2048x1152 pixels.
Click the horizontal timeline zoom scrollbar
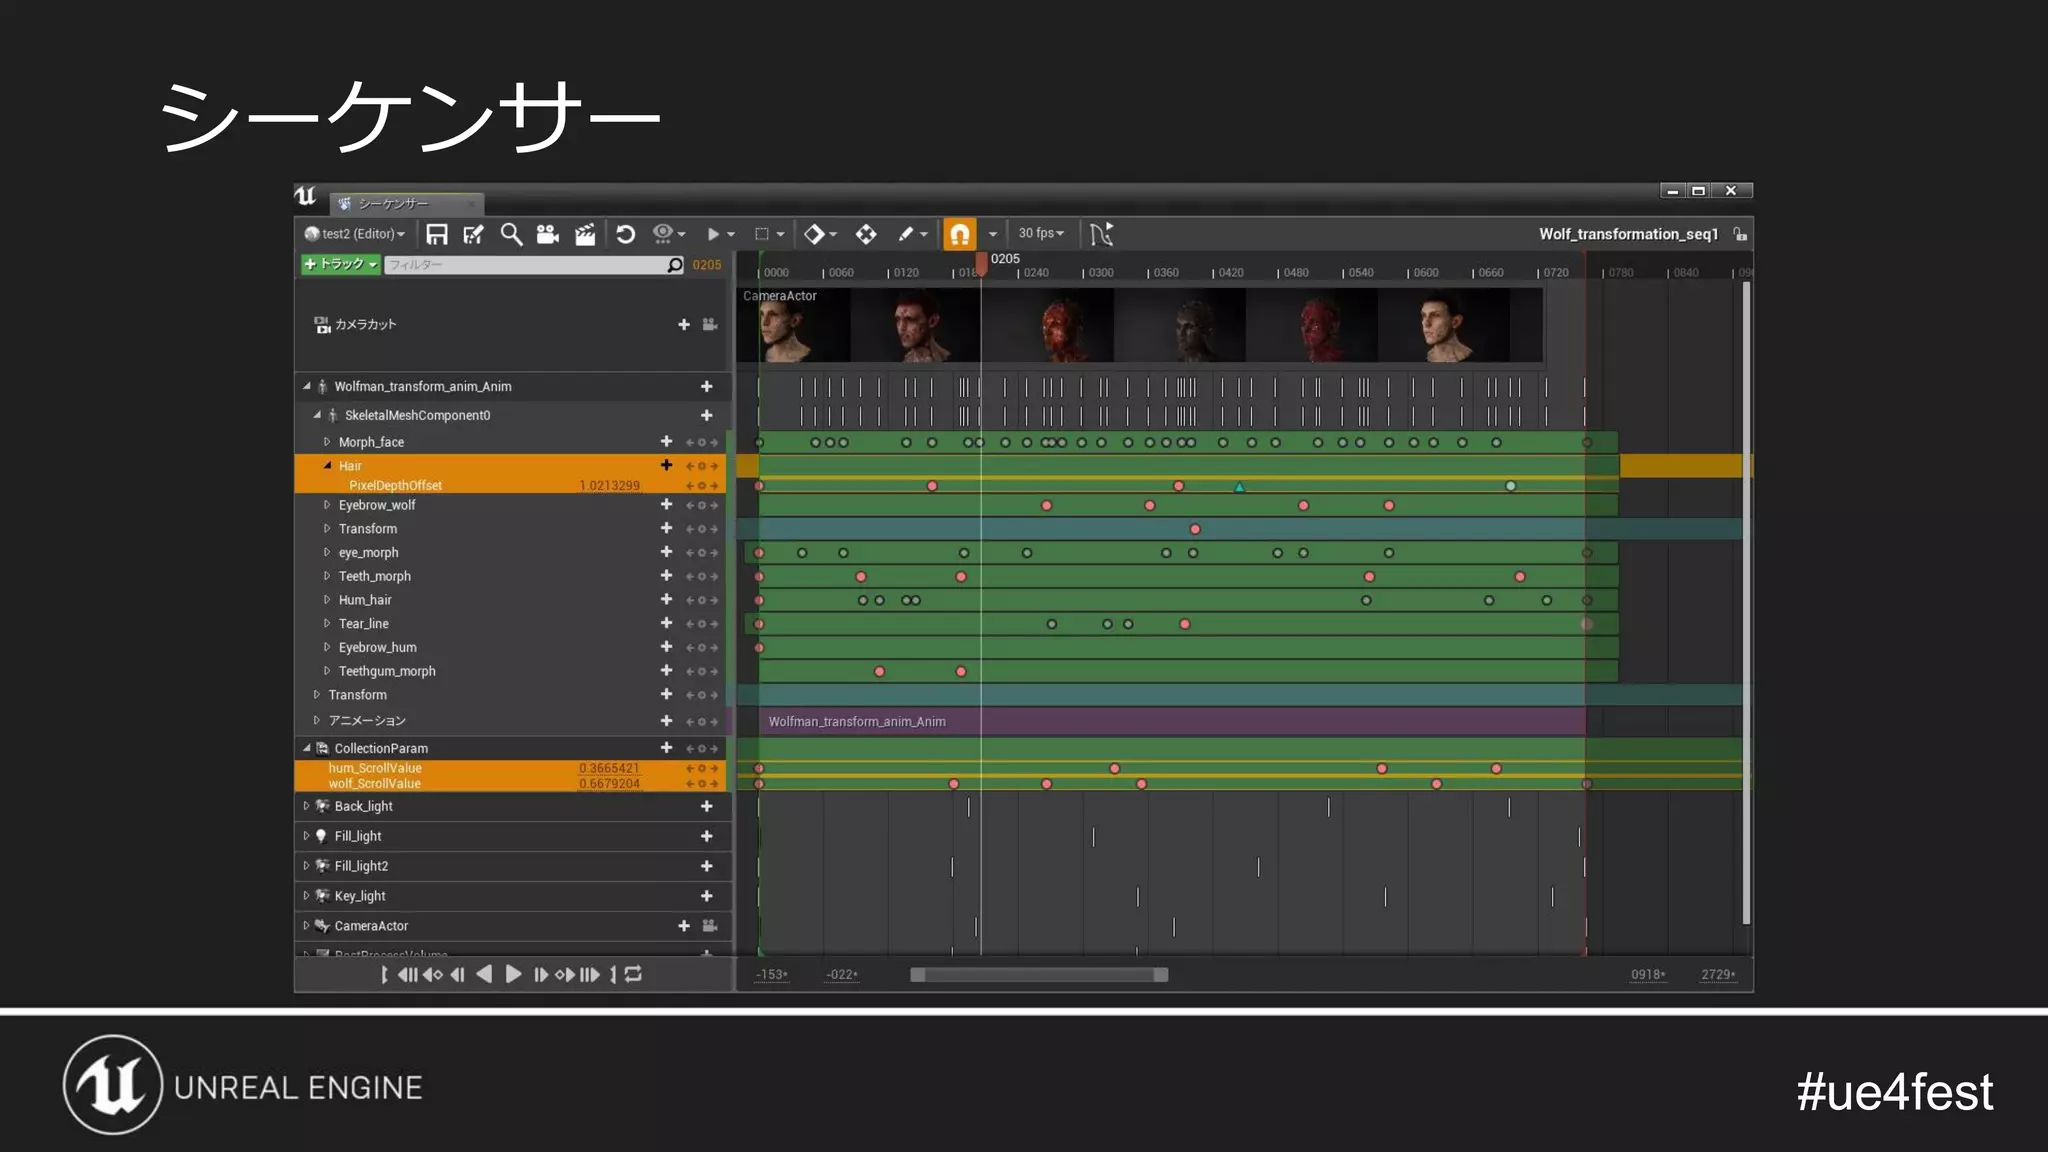[1039, 975]
